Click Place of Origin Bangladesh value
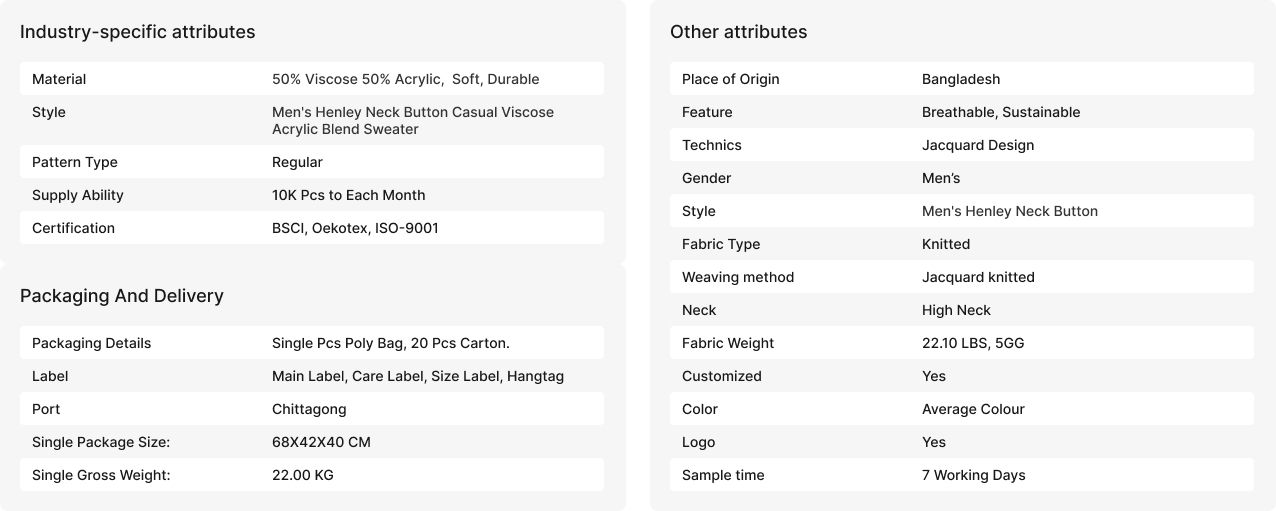Viewport: 1276px width, 511px height. click(x=961, y=79)
